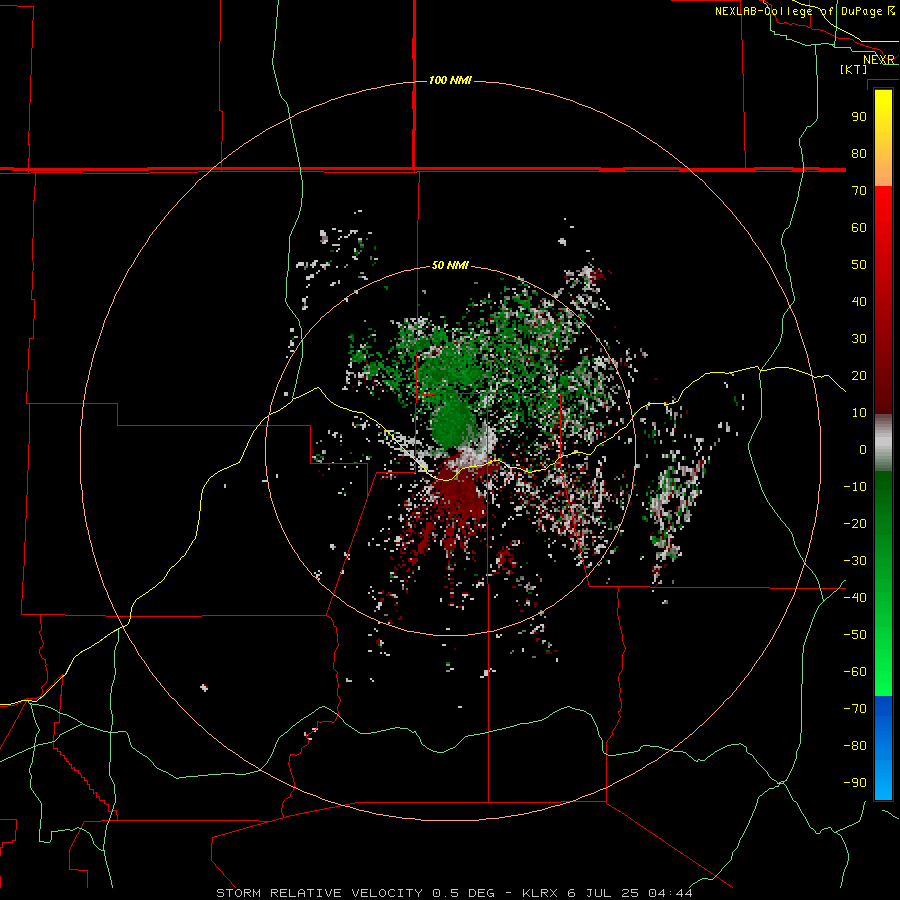Viewport: 900px width, 900px height.
Task: Click the -50 scale value
Action: [x=855, y=635]
